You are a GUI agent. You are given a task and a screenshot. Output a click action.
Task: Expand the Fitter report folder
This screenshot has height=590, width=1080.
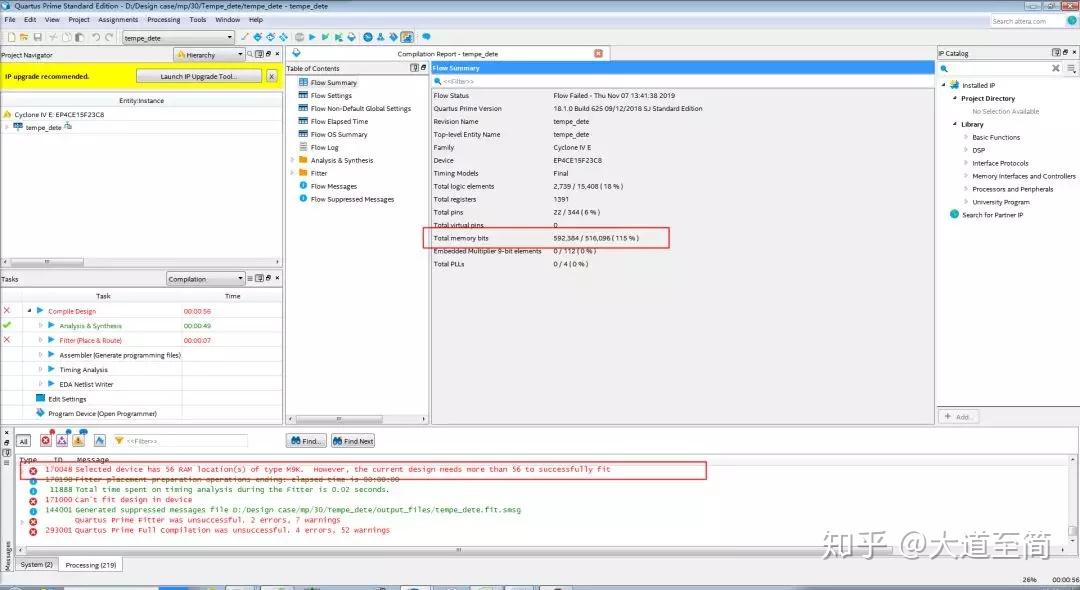coord(293,173)
